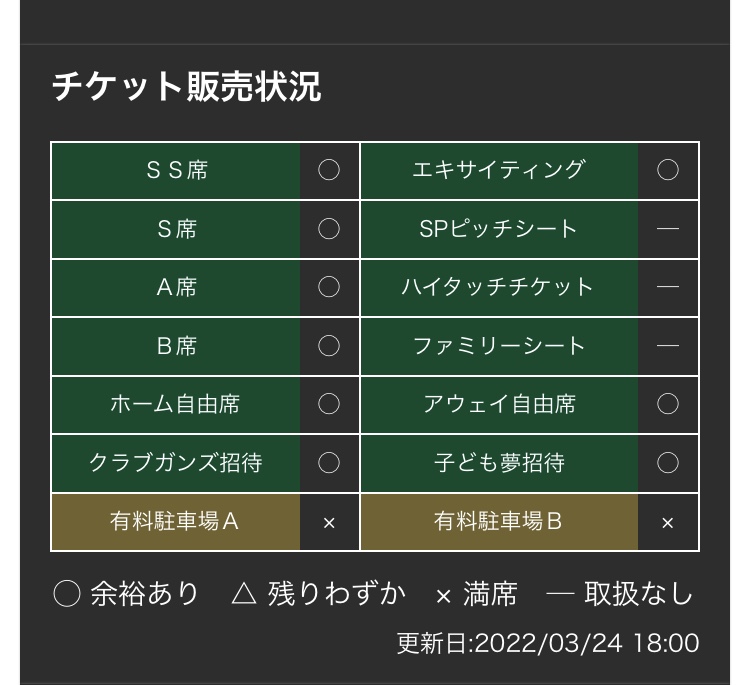Click the × mark for 有料駐車場Ｂ
750x685 pixels.
click(668, 523)
